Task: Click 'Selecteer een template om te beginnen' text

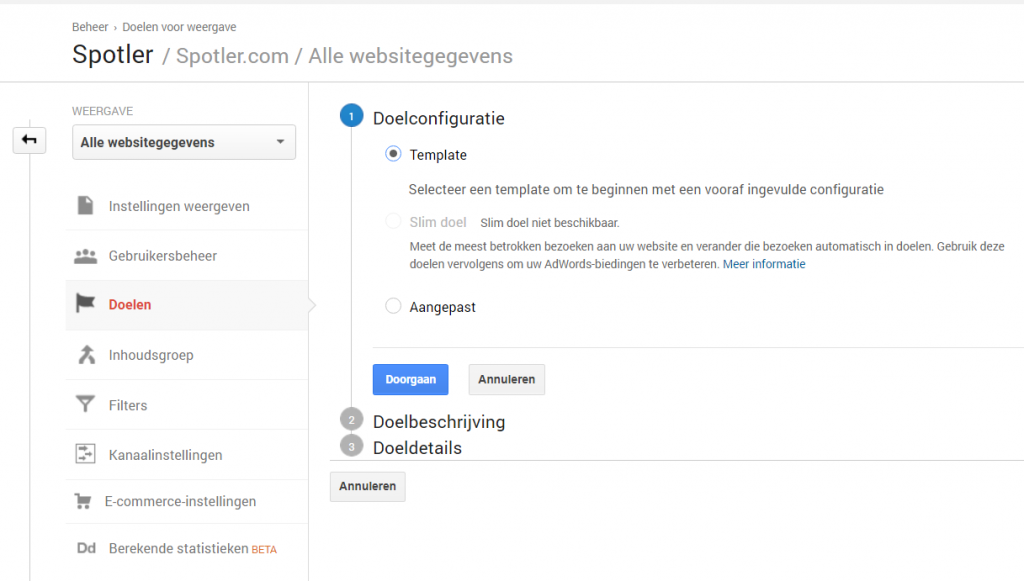Action: point(647,189)
